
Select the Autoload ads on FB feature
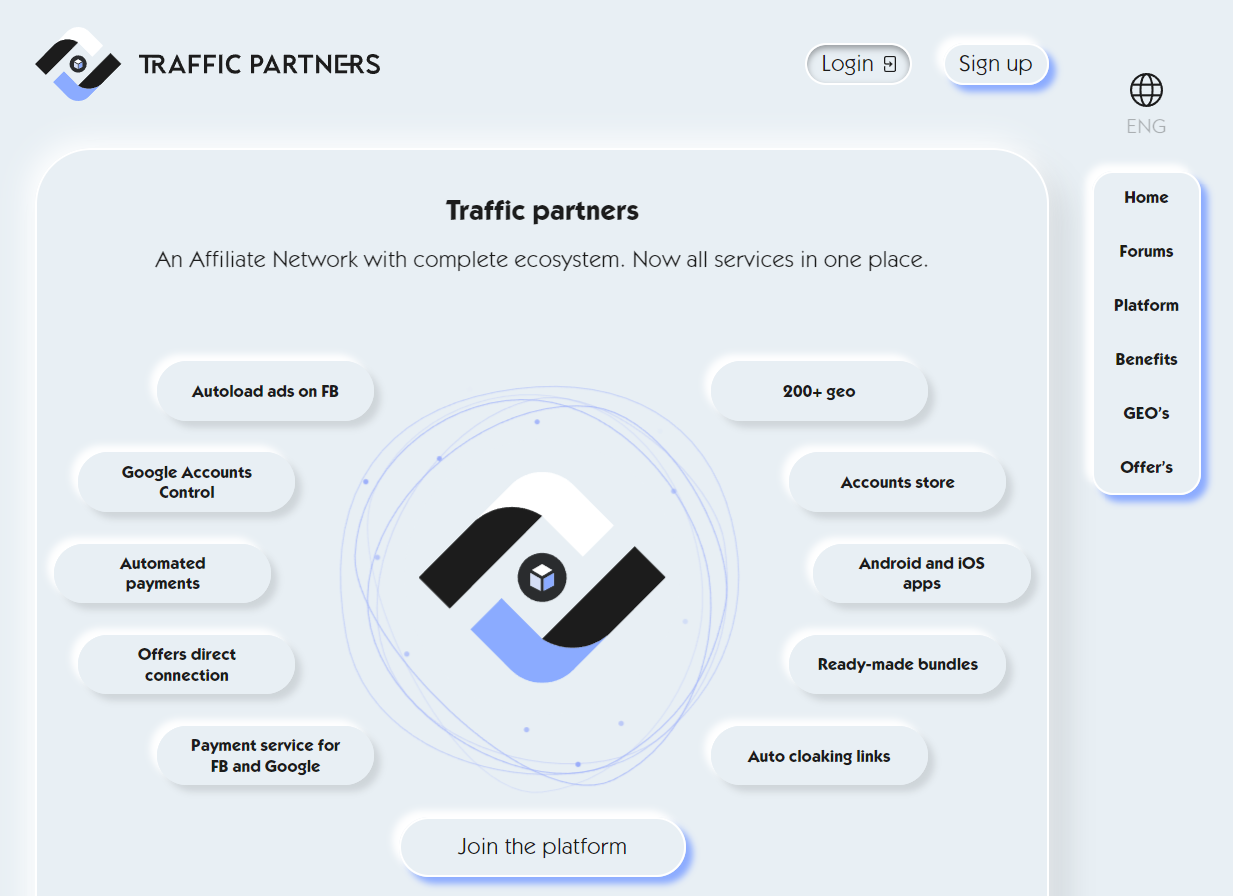pyautogui.click(x=264, y=391)
